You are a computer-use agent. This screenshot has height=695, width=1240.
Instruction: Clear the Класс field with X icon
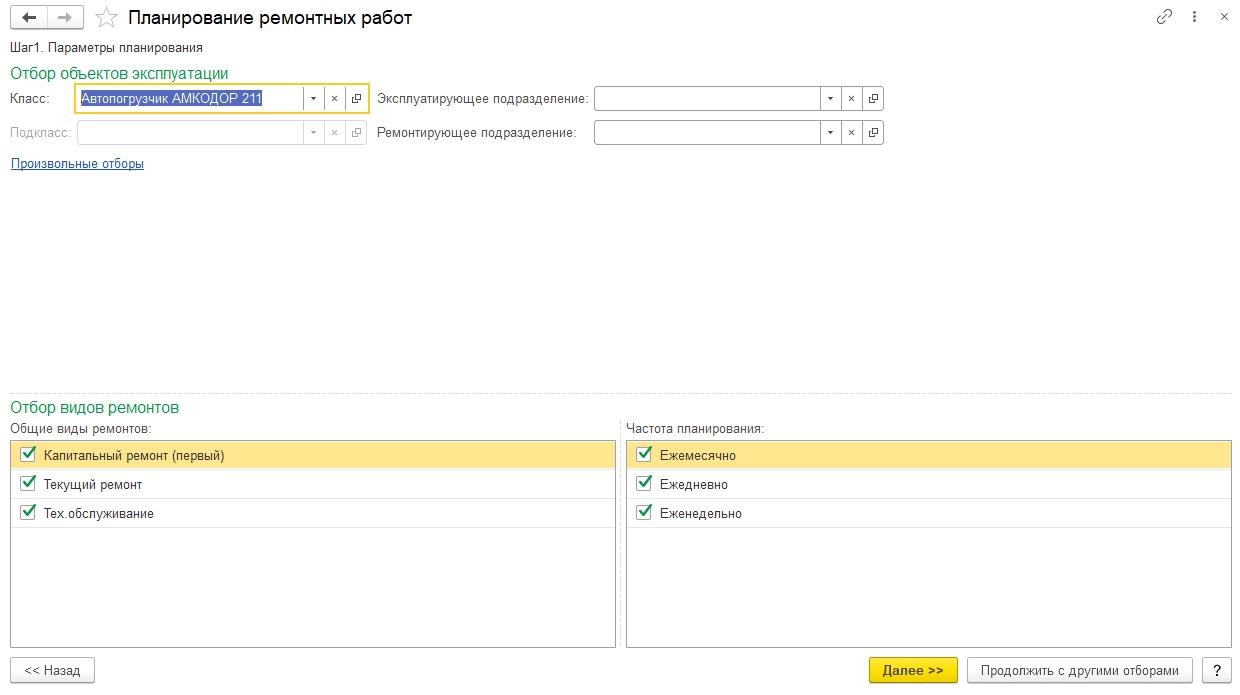click(x=335, y=99)
